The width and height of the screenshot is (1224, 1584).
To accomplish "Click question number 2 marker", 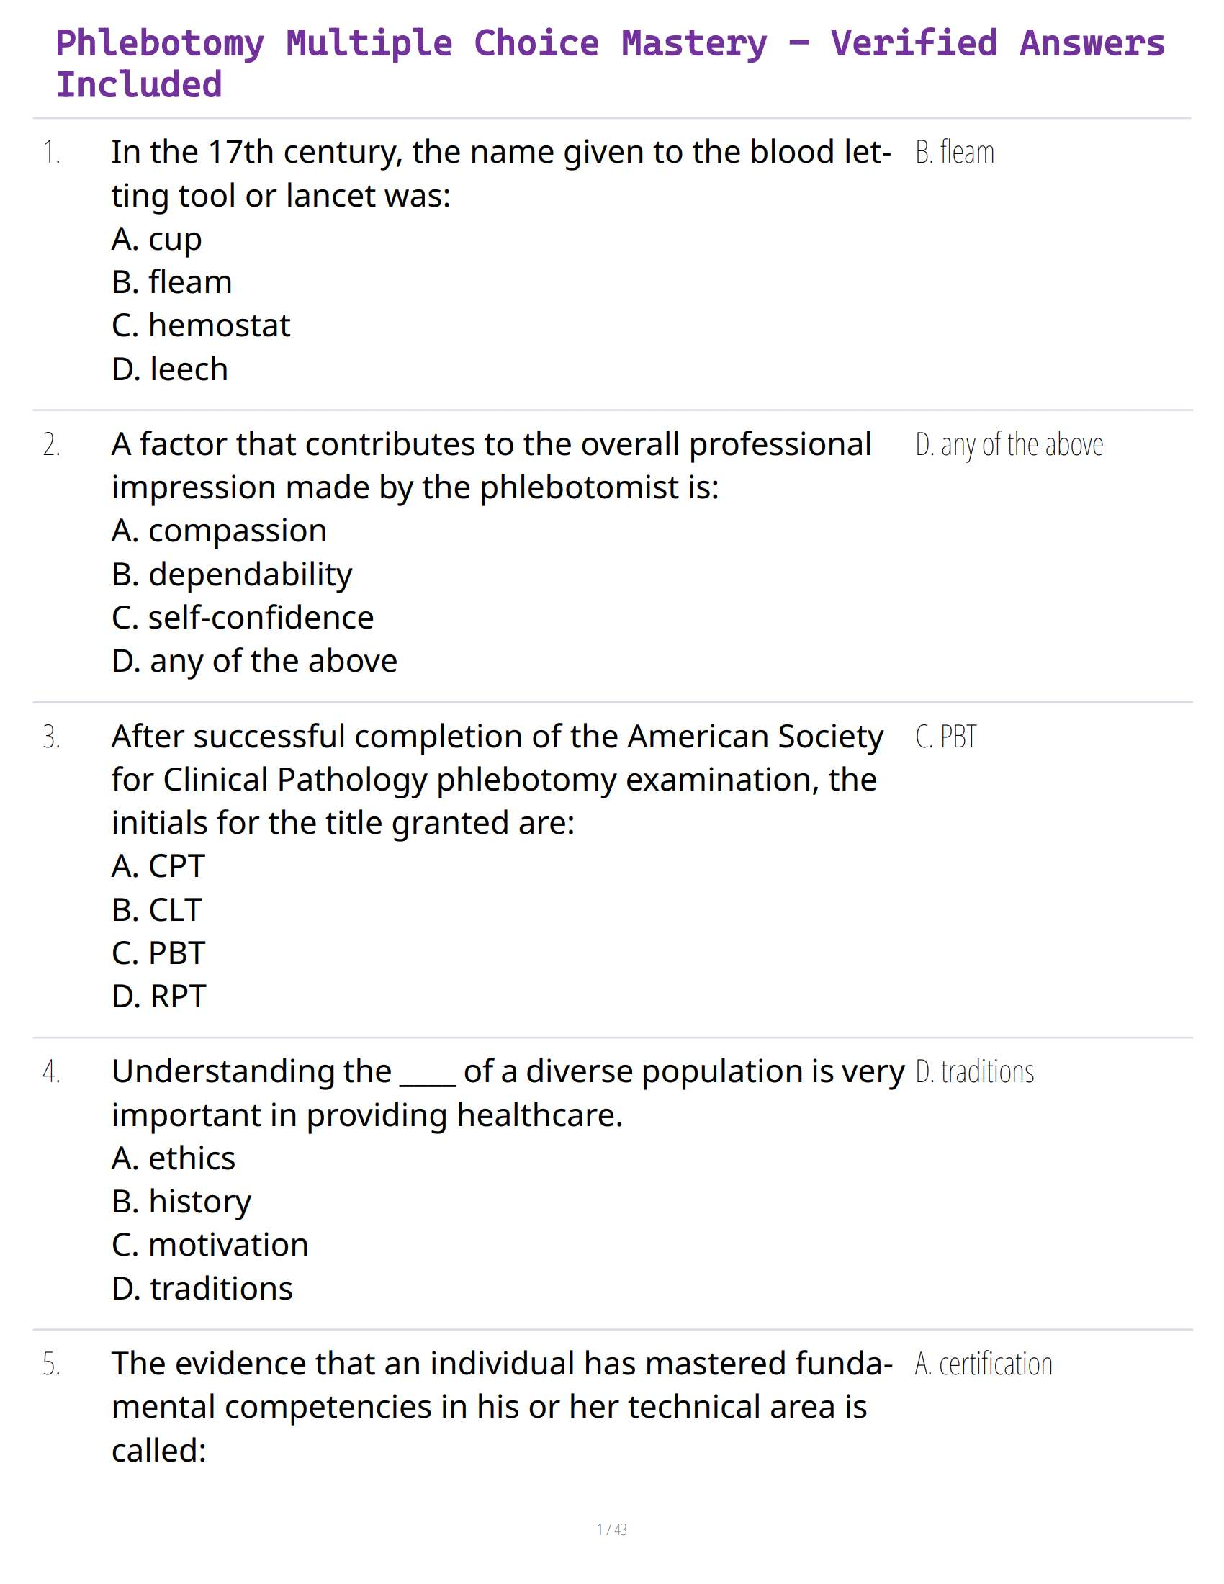I will tap(51, 445).
